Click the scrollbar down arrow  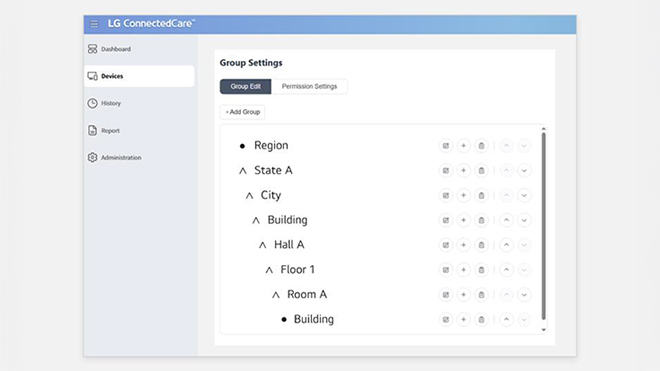(x=543, y=330)
